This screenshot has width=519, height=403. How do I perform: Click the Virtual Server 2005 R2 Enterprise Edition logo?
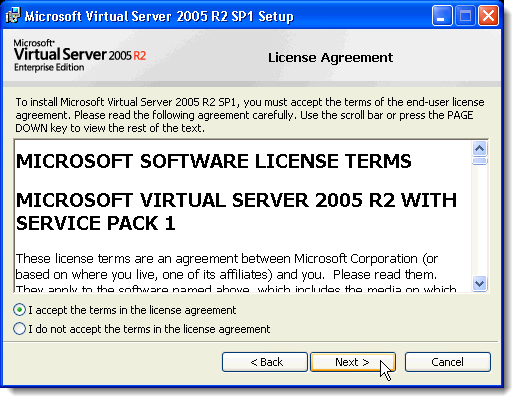[80, 55]
